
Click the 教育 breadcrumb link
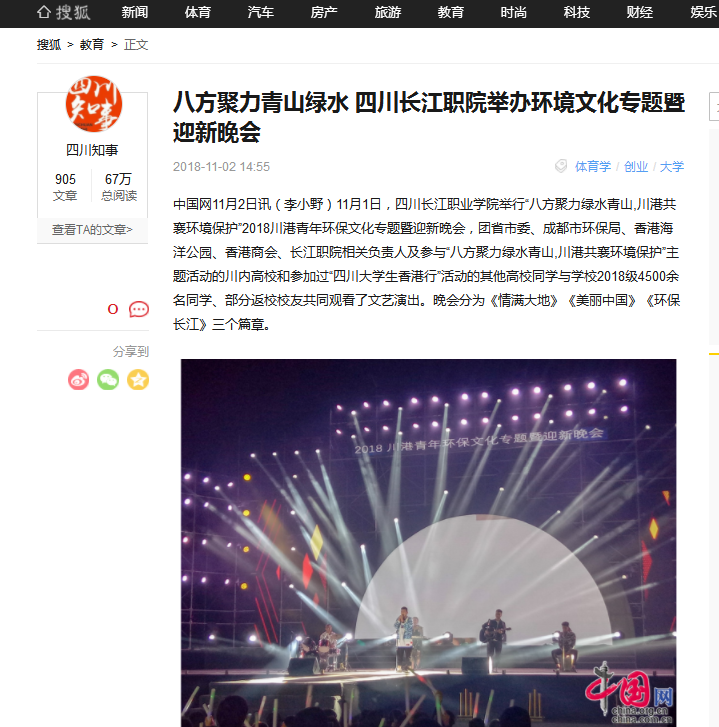point(92,45)
